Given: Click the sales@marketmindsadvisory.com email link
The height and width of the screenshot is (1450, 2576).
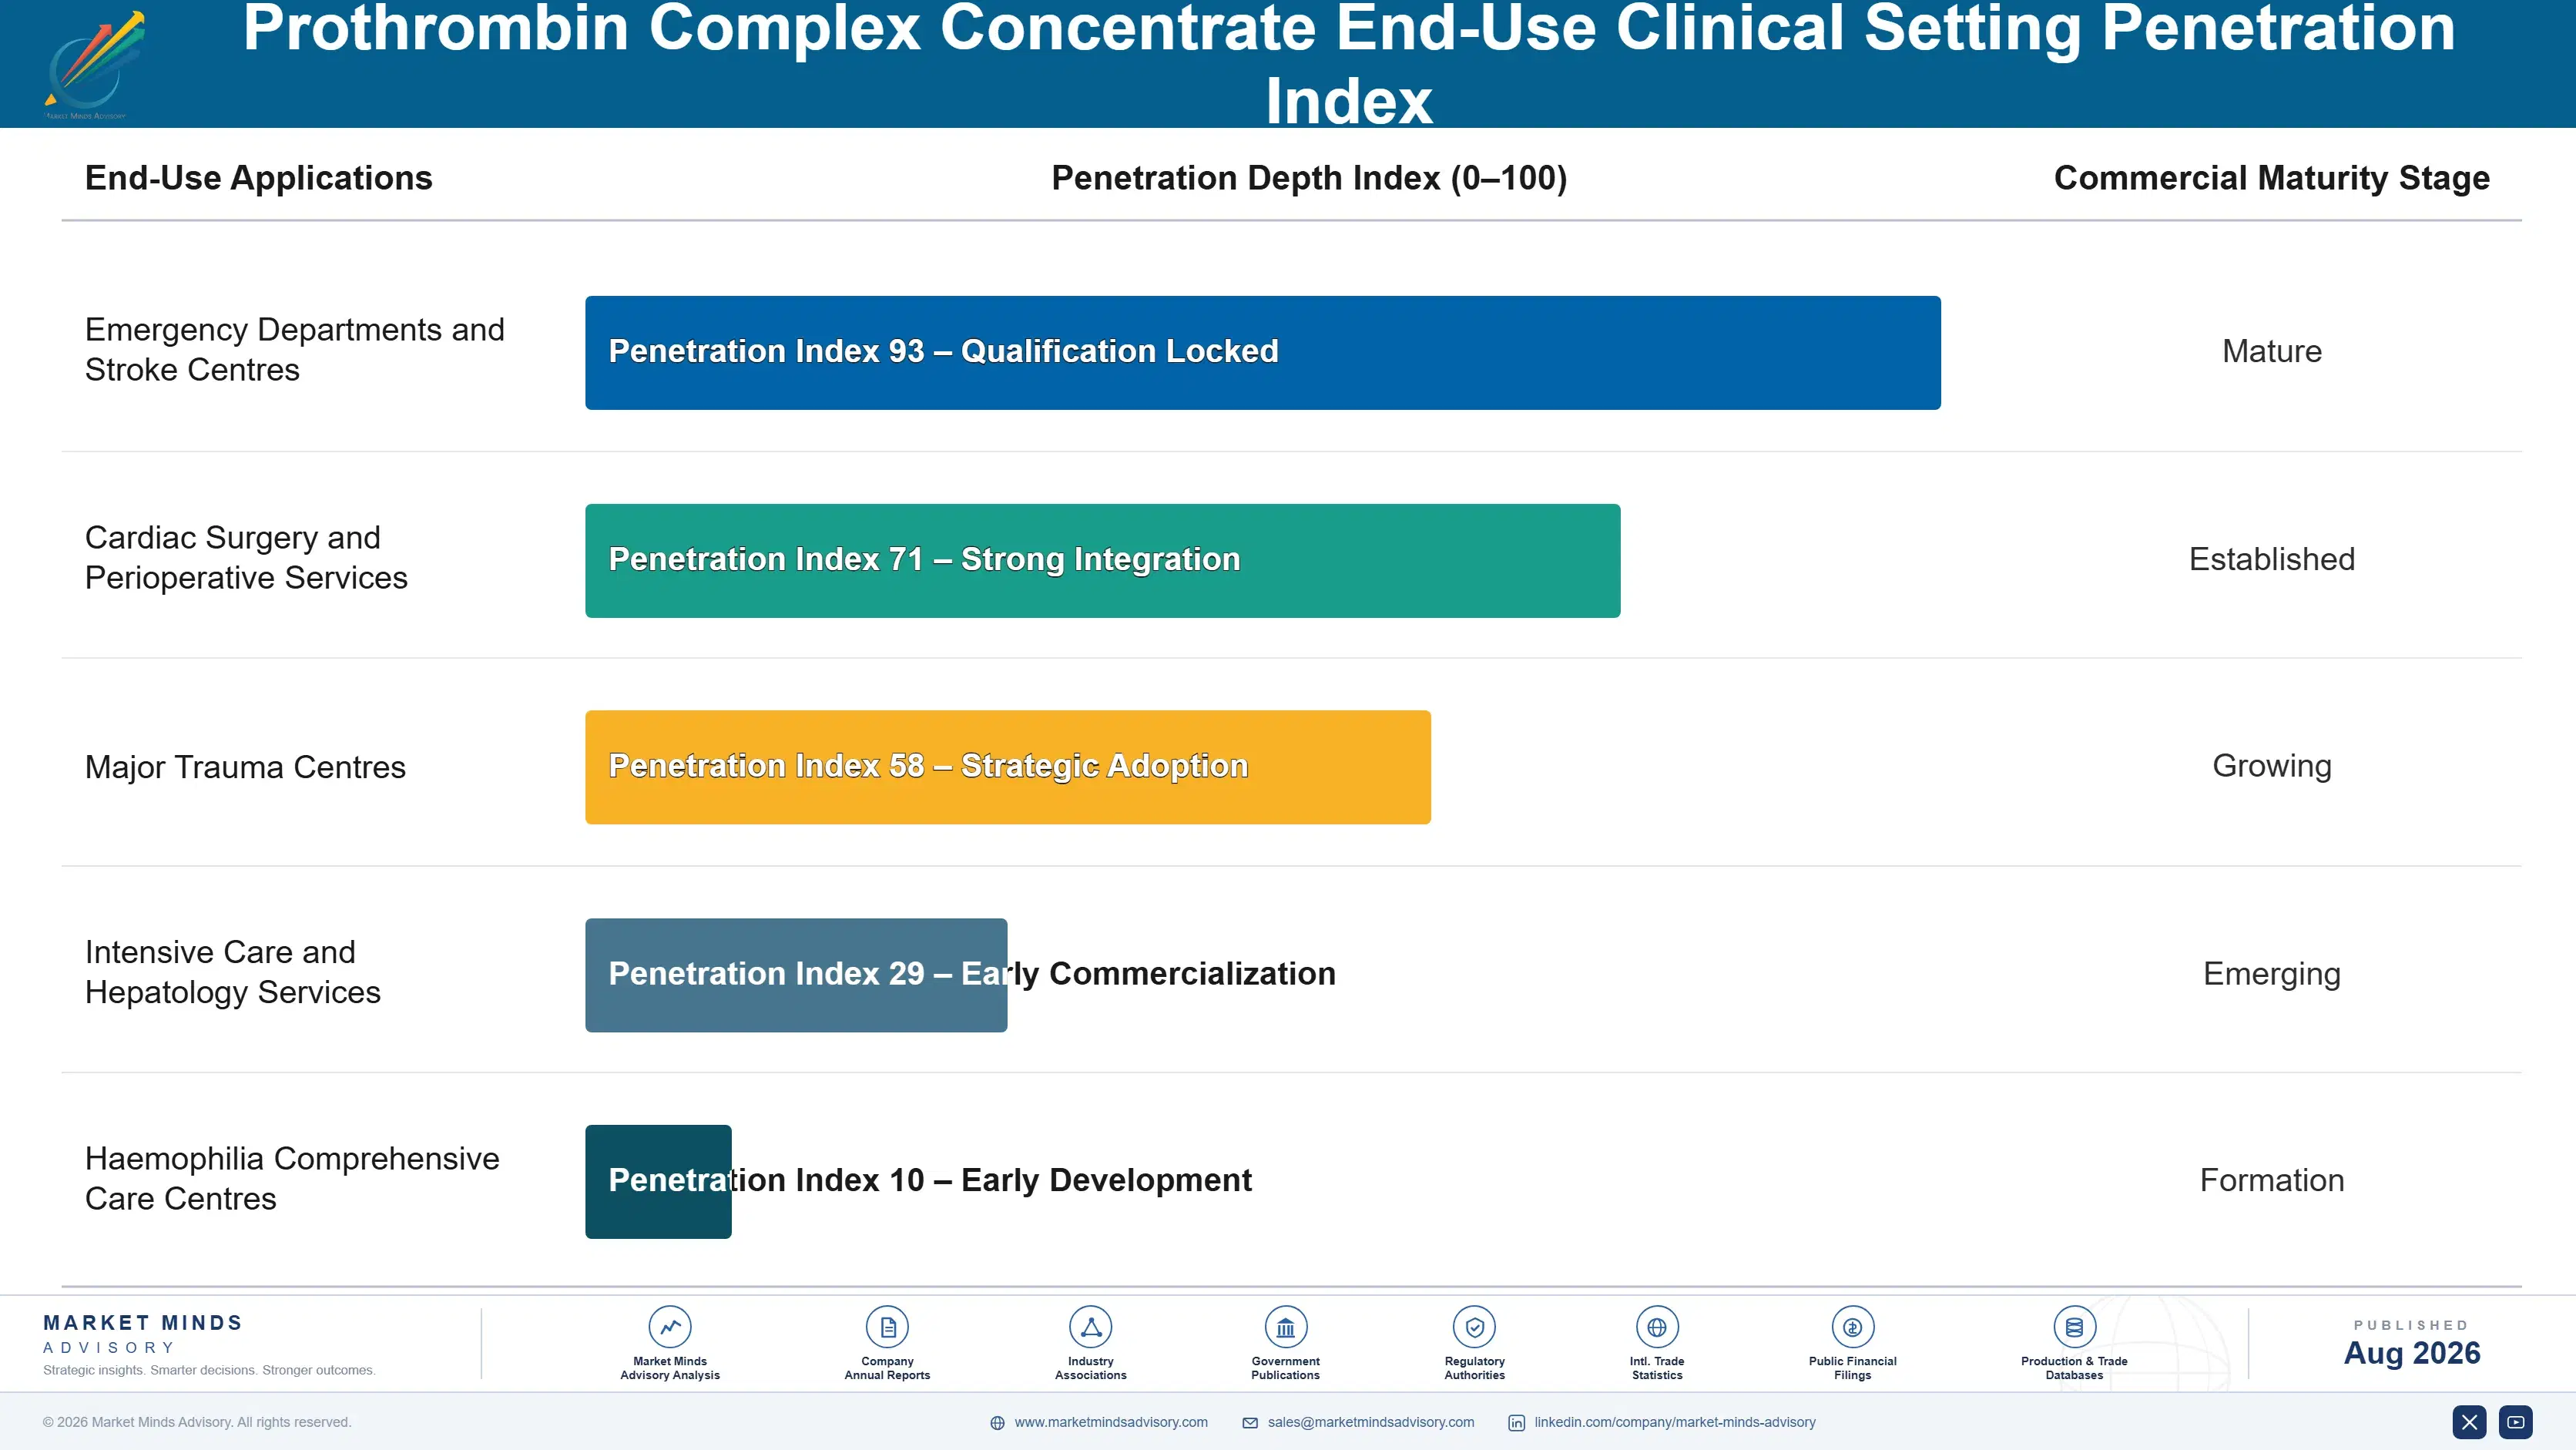Looking at the screenshot, I should tap(1370, 1422).
